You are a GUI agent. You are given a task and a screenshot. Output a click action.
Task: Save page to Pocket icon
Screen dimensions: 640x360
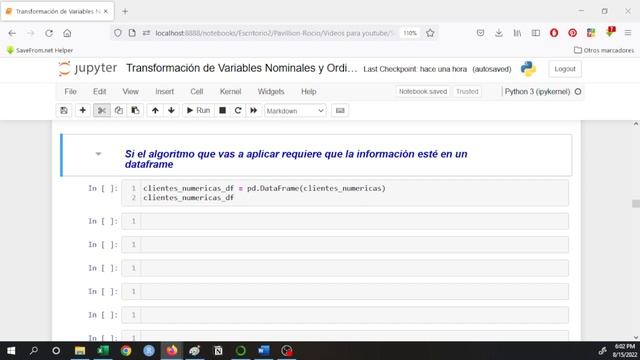point(480,33)
